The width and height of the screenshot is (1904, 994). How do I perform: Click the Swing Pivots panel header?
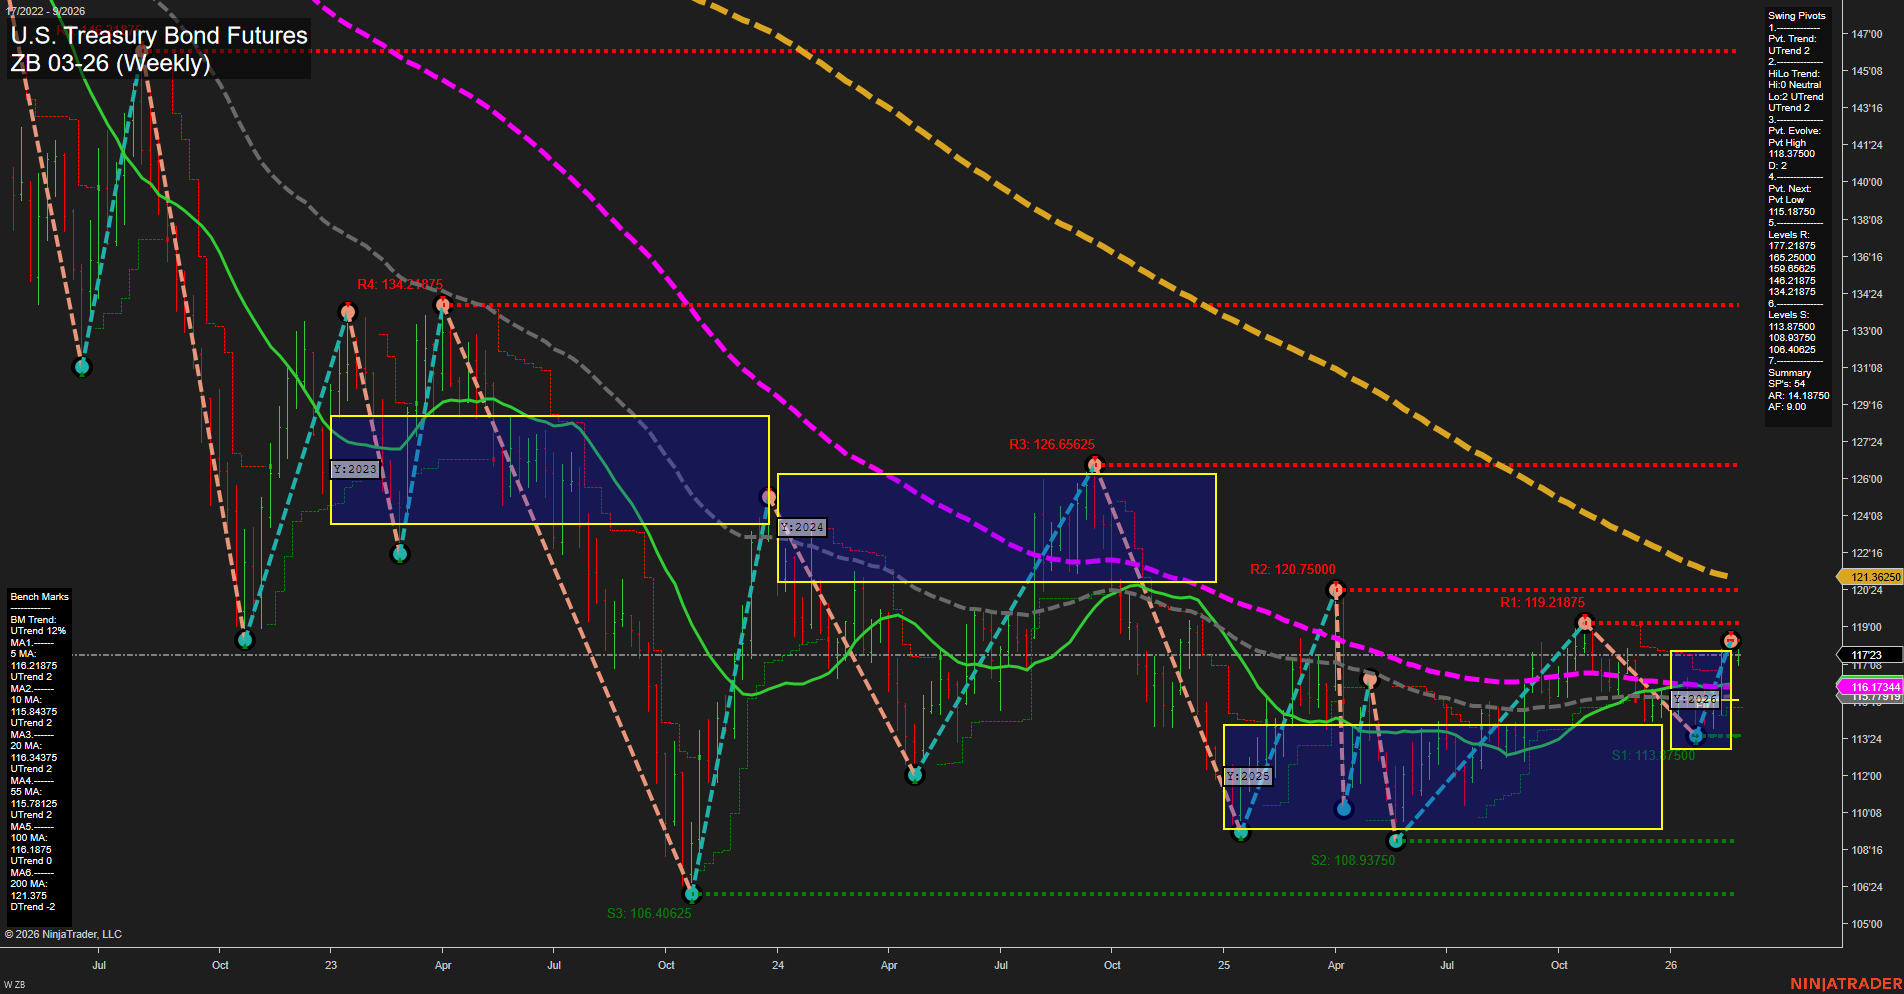[x=1796, y=15]
